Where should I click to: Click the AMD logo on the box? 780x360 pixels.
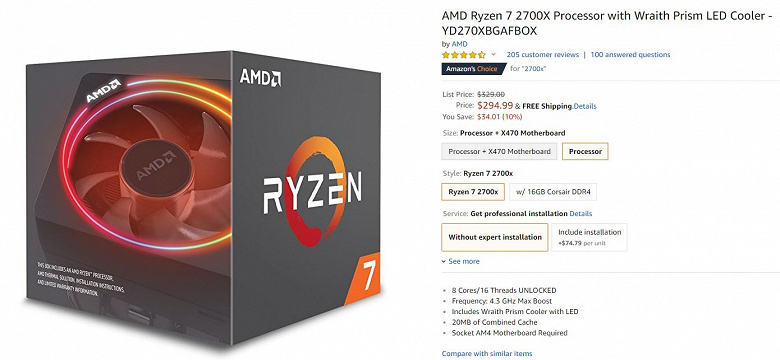pos(261,78)
